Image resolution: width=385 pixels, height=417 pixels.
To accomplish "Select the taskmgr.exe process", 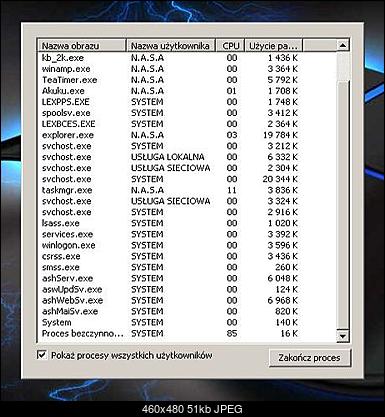I will coord(170,190).
